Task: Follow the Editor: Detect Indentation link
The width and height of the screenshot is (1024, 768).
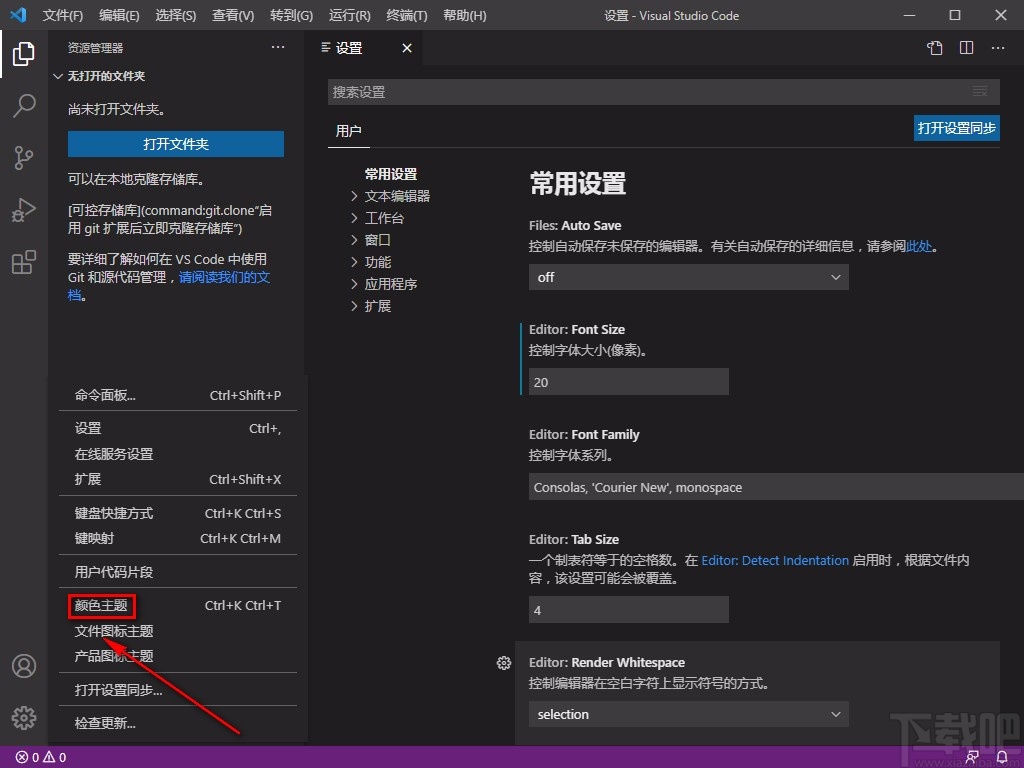Action: [x=775, y=560]
